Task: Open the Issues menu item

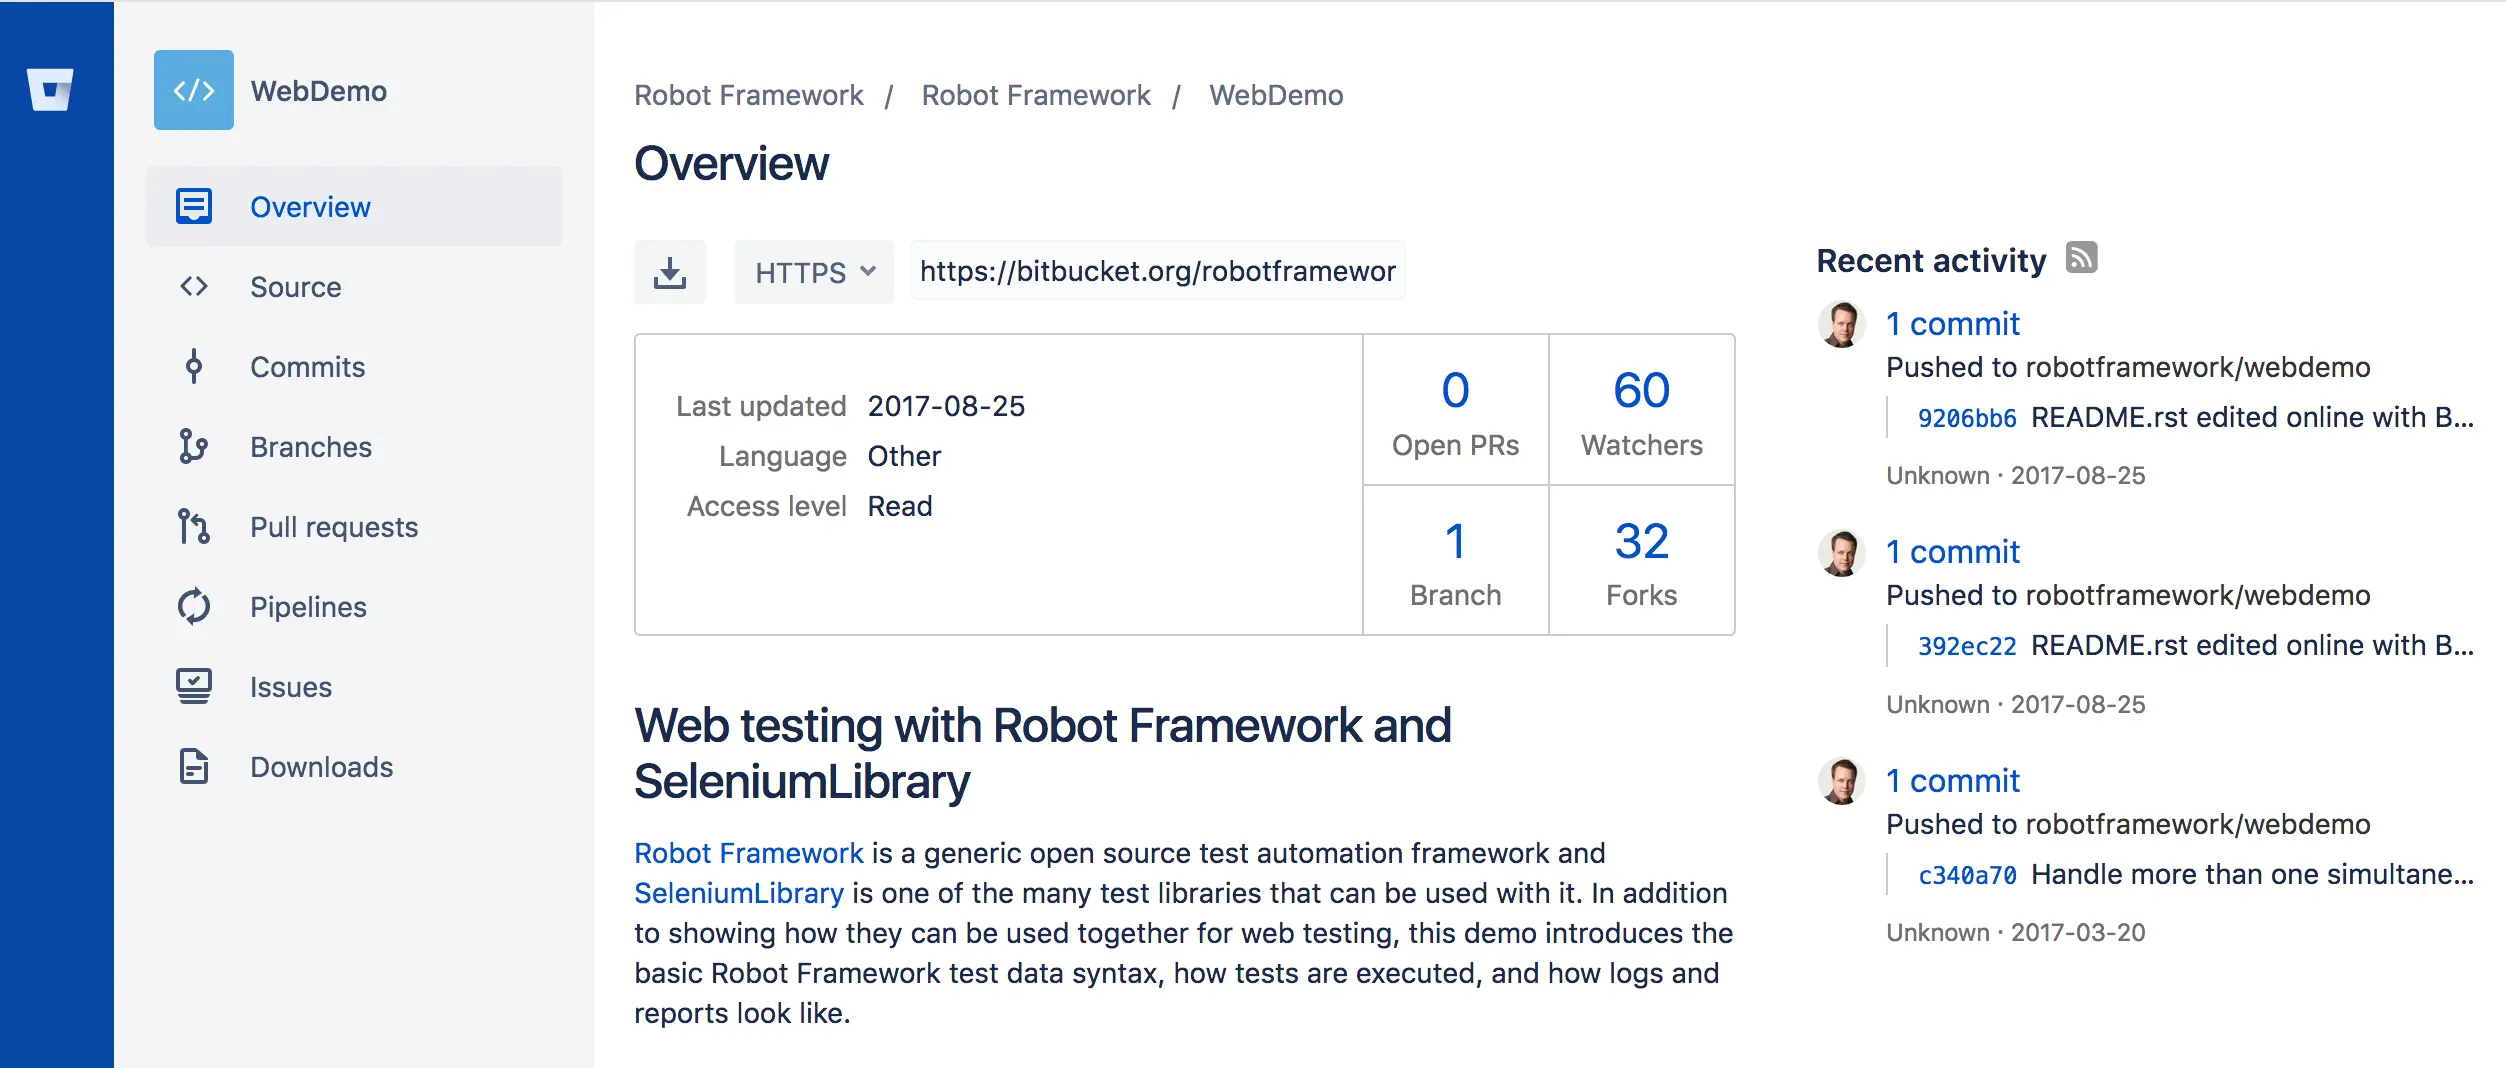Action: (290, 687)
